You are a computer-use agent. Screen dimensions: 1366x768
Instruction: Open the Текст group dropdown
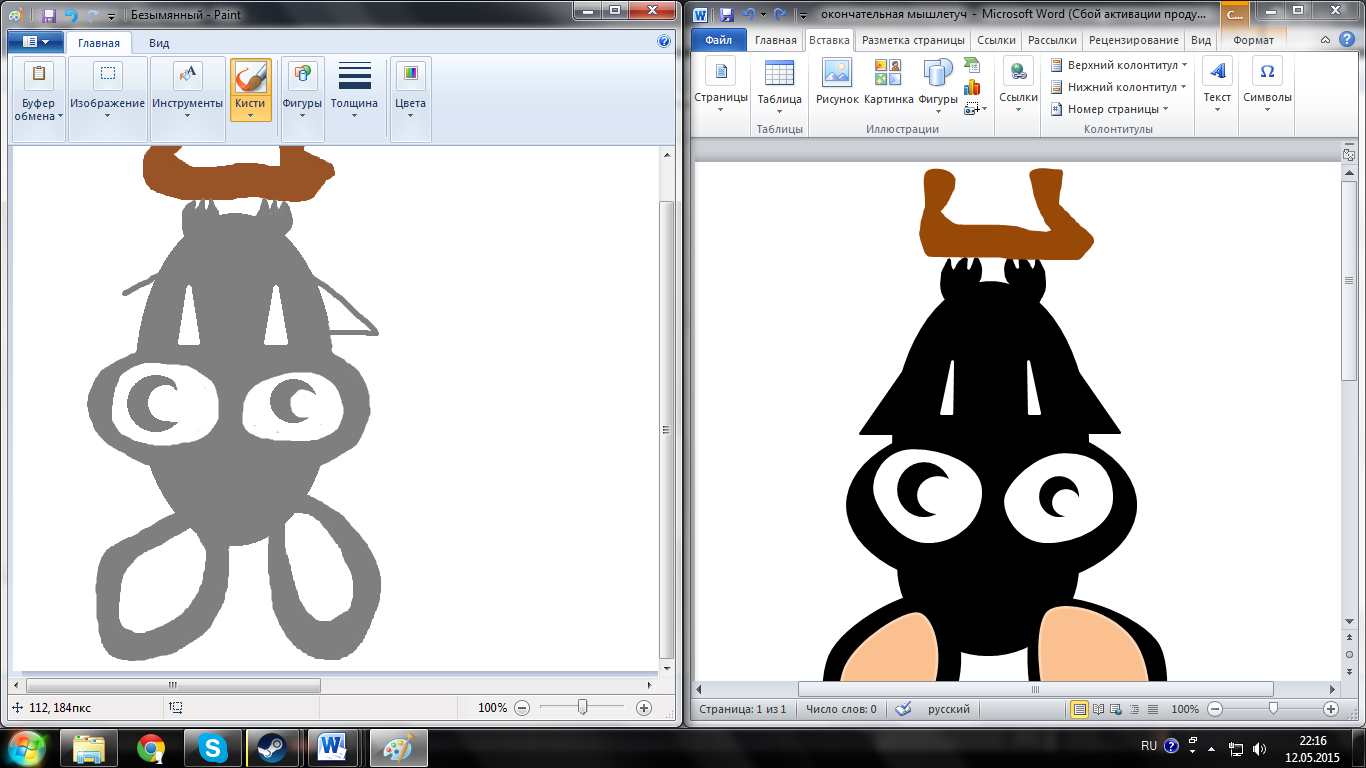[x=1217, y=85]
